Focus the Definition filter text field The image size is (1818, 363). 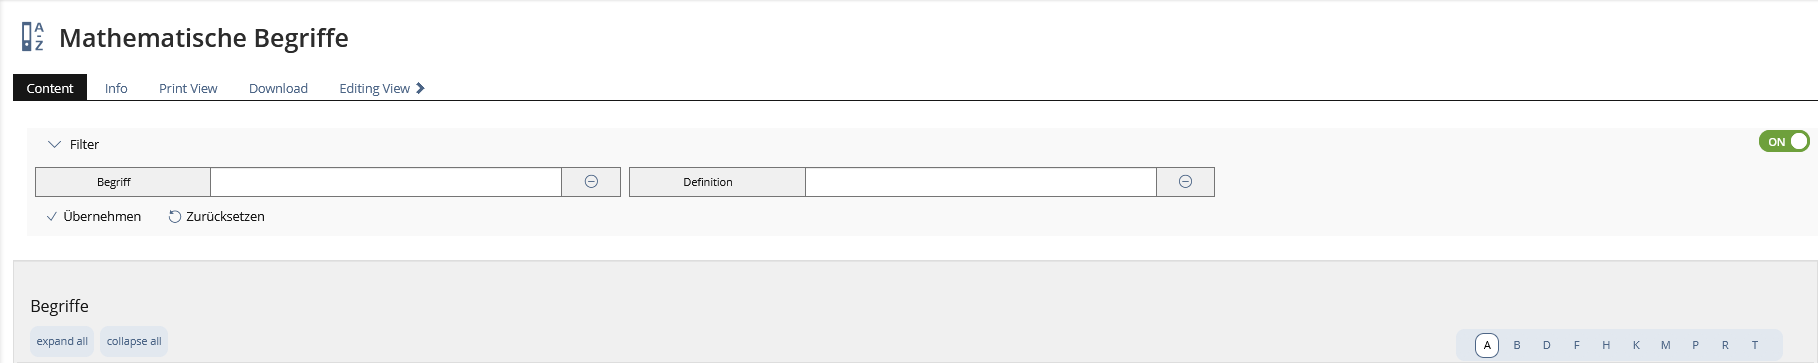coord(981,182)
